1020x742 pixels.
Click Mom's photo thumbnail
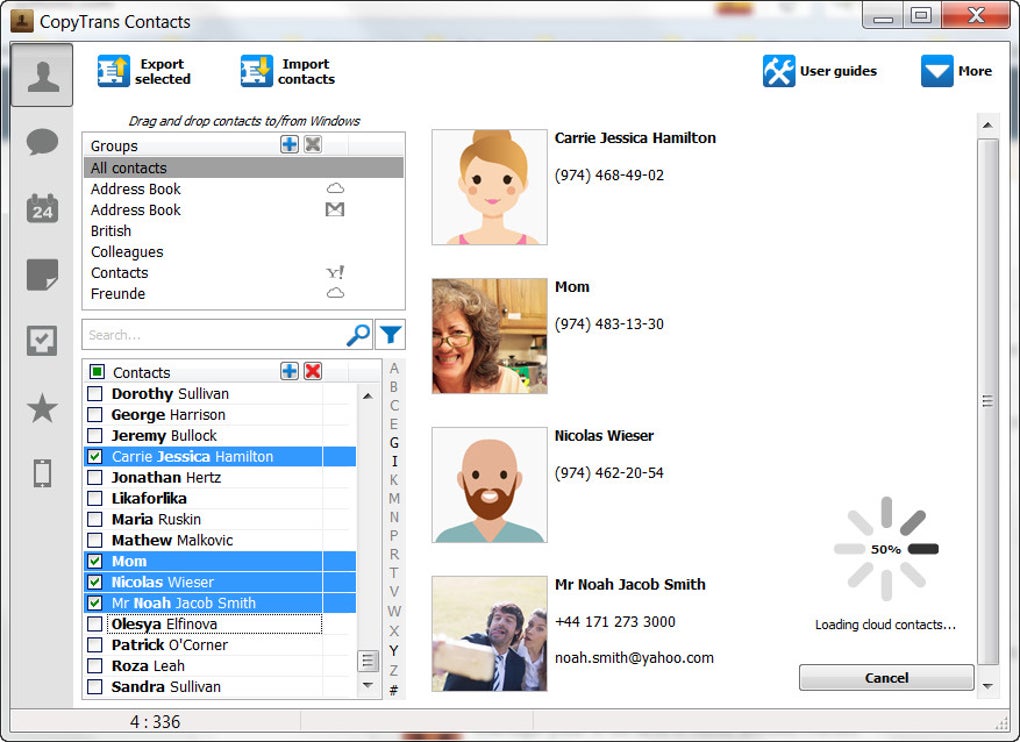pyautogui.click(x=489, y=336)
